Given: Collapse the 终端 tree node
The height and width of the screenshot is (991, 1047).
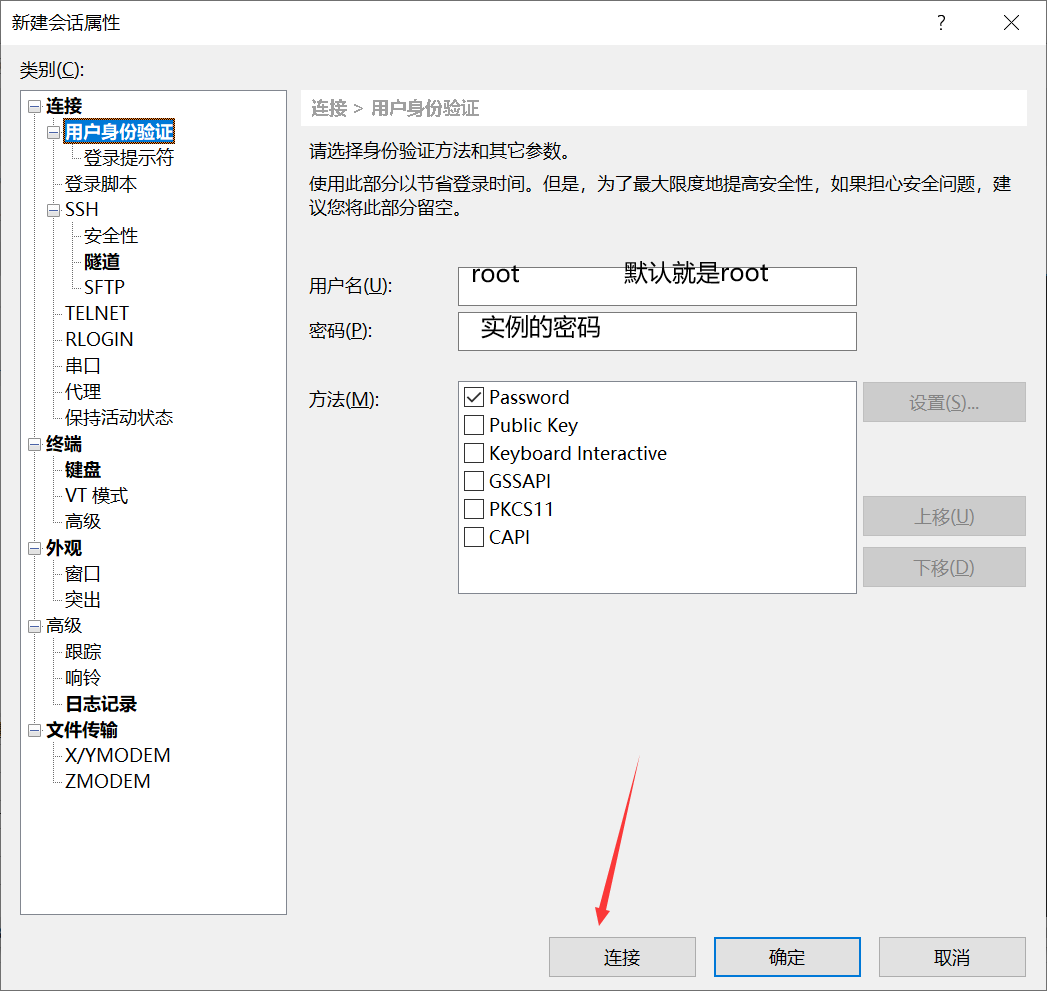Looking at the screenshot, I should click(x=35, y=445).
